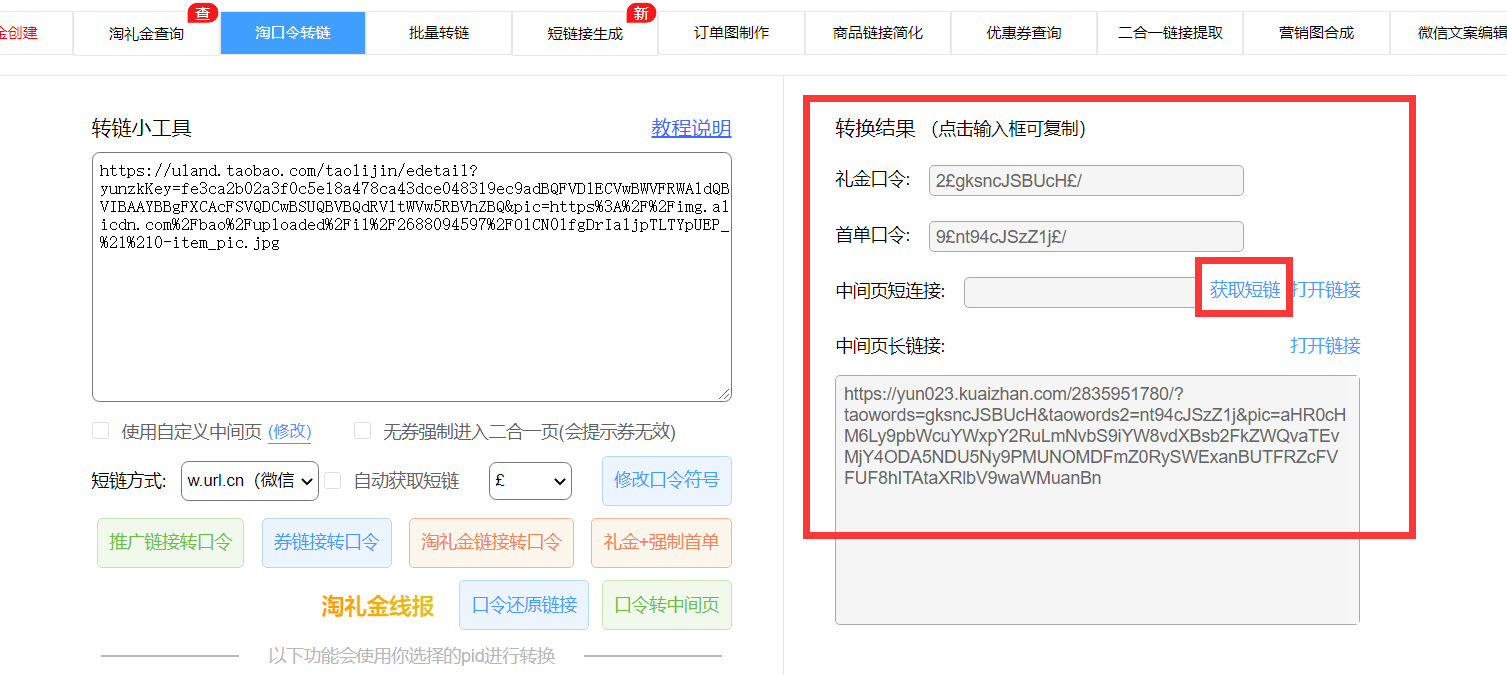Click the 以下功能会使用你选择的pid进行转换 text
This screenshot has width=1507, height=675.
pyautogui.click(x=411, y=656)
